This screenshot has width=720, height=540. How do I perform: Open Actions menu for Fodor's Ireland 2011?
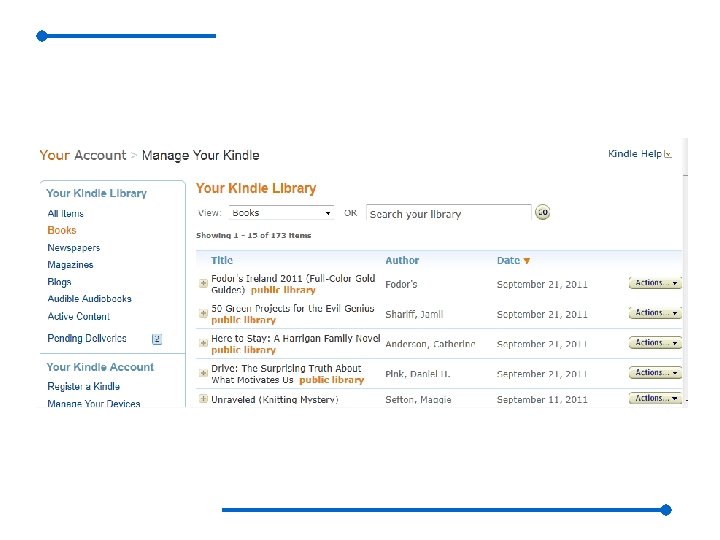tap(655, 283)
